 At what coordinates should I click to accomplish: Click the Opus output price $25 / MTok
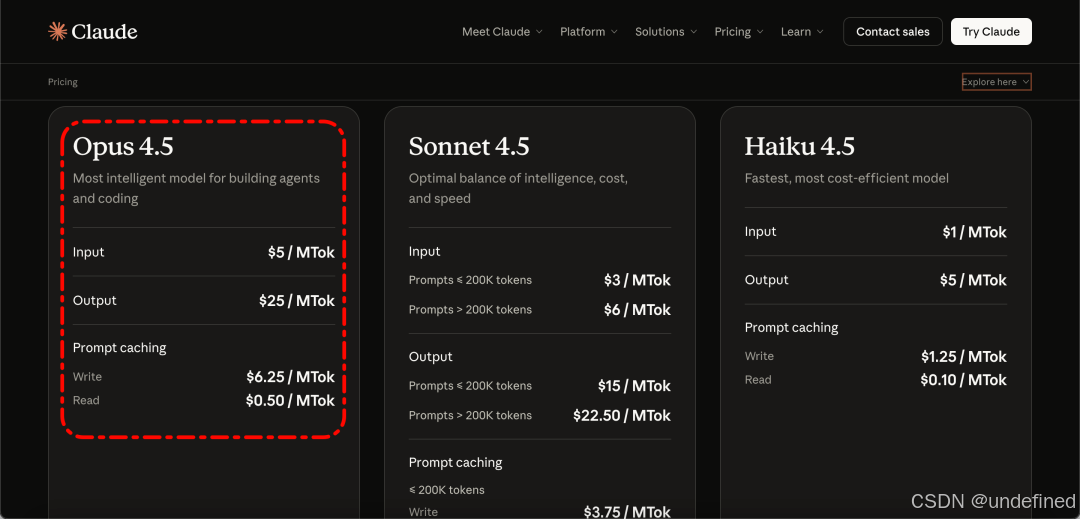point(297,301)
